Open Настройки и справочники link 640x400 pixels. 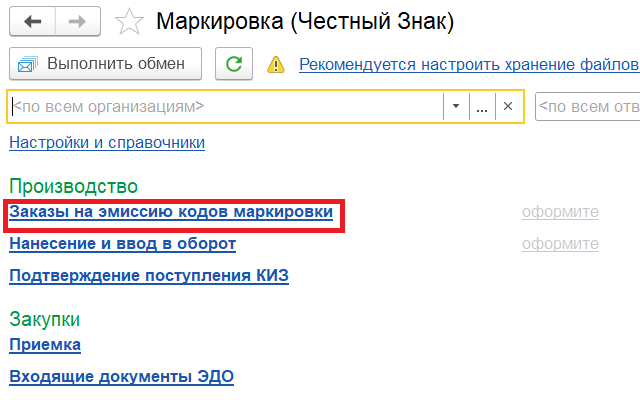coord(107,143)
